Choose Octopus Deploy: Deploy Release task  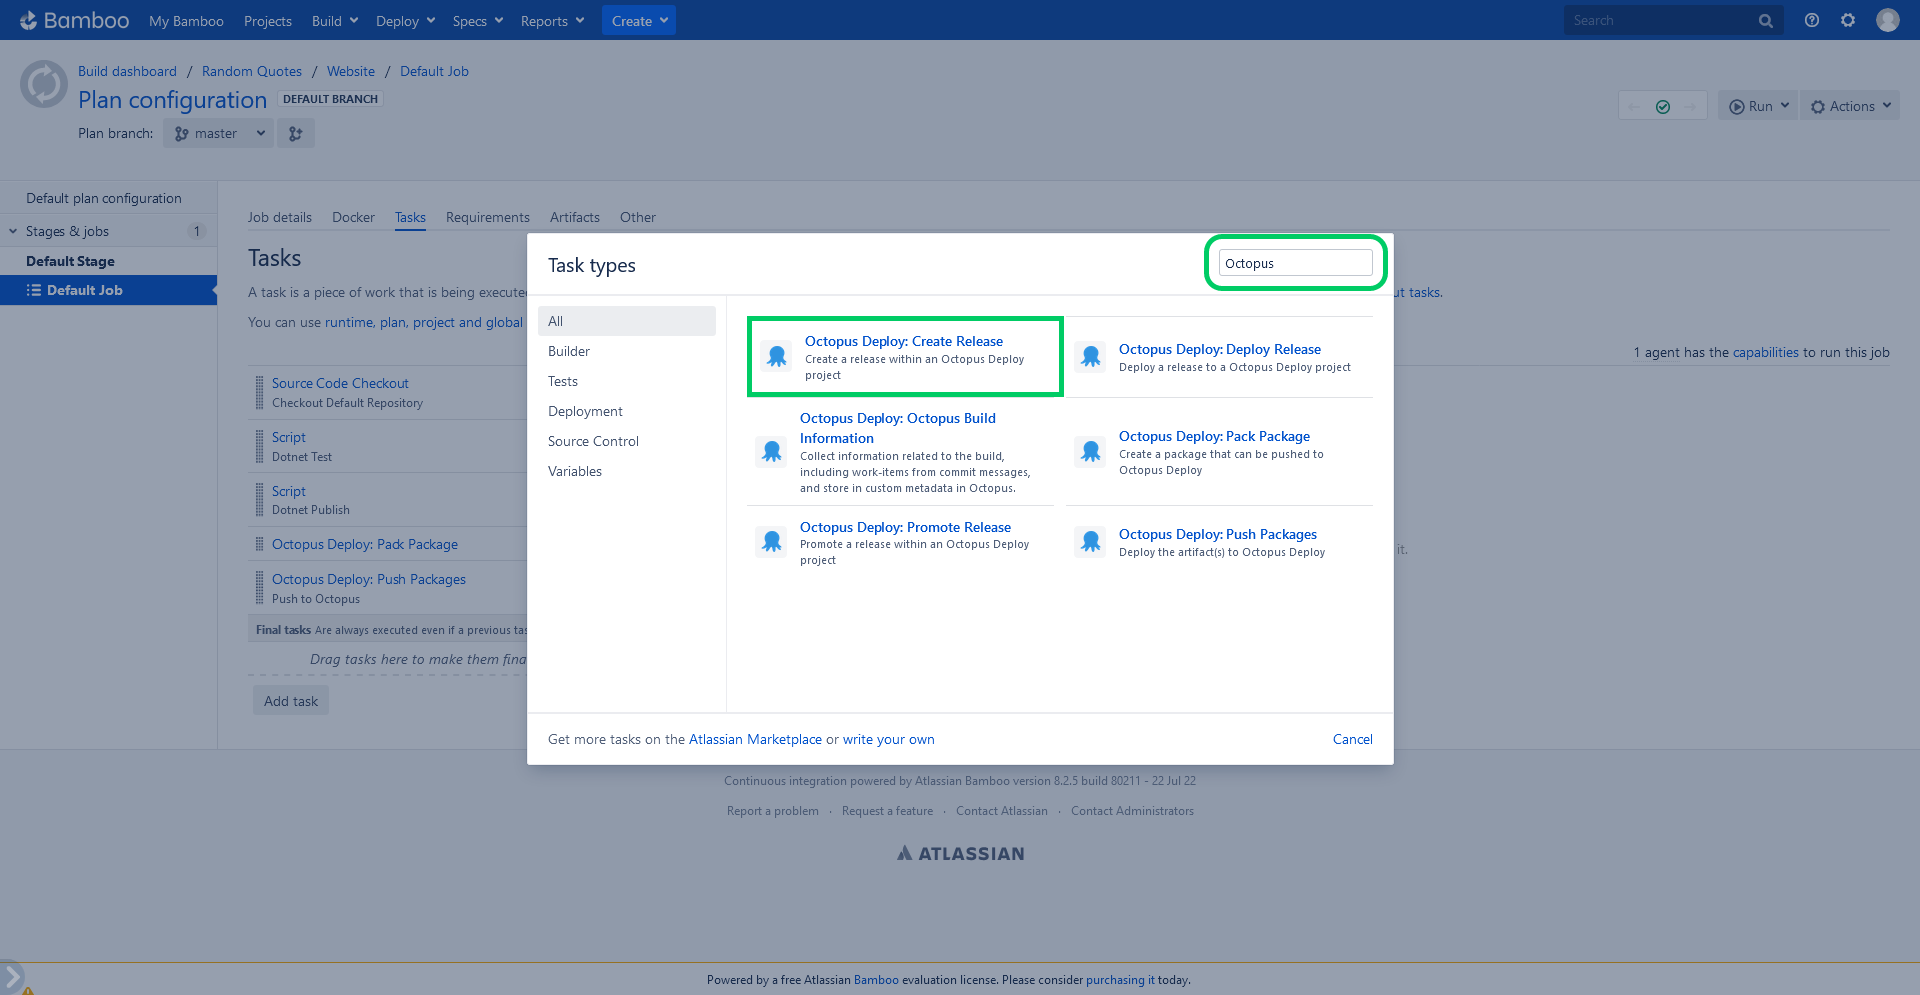(x=1220, y=349)
